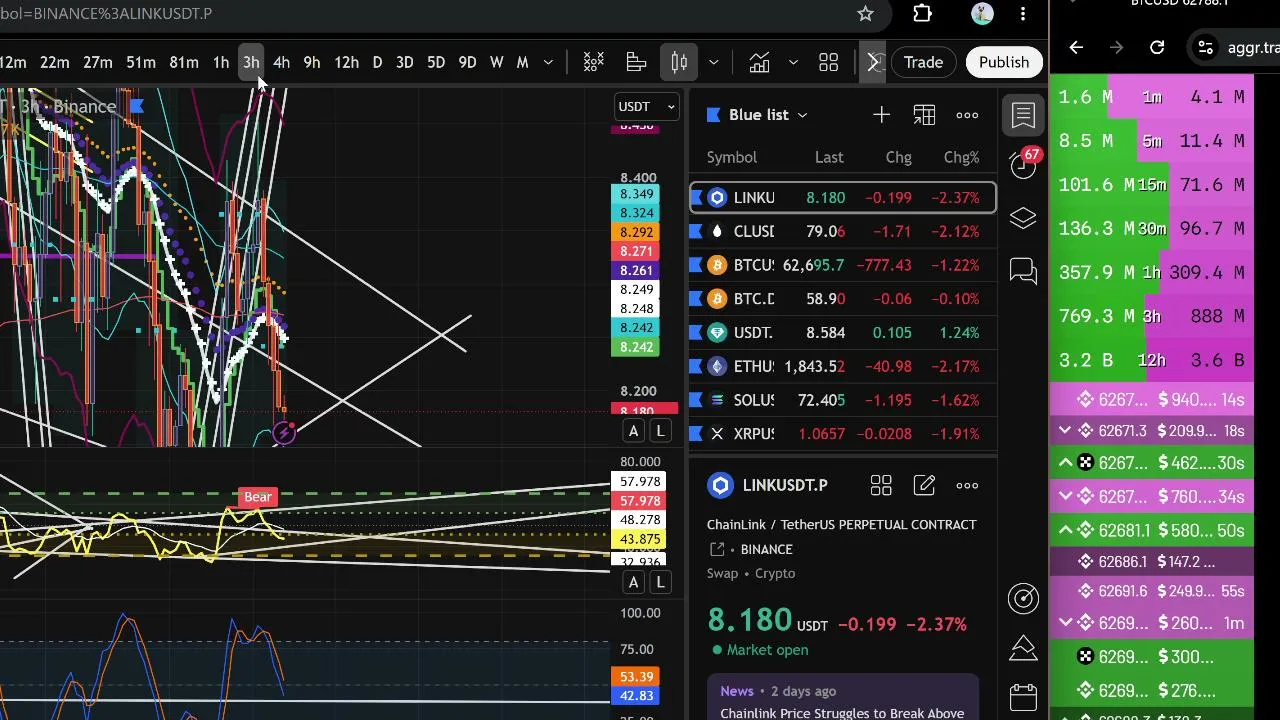This screenshot has height=720, width=1280.
Task: Select the CLUSI watchlist row
Action: [842, 231]
